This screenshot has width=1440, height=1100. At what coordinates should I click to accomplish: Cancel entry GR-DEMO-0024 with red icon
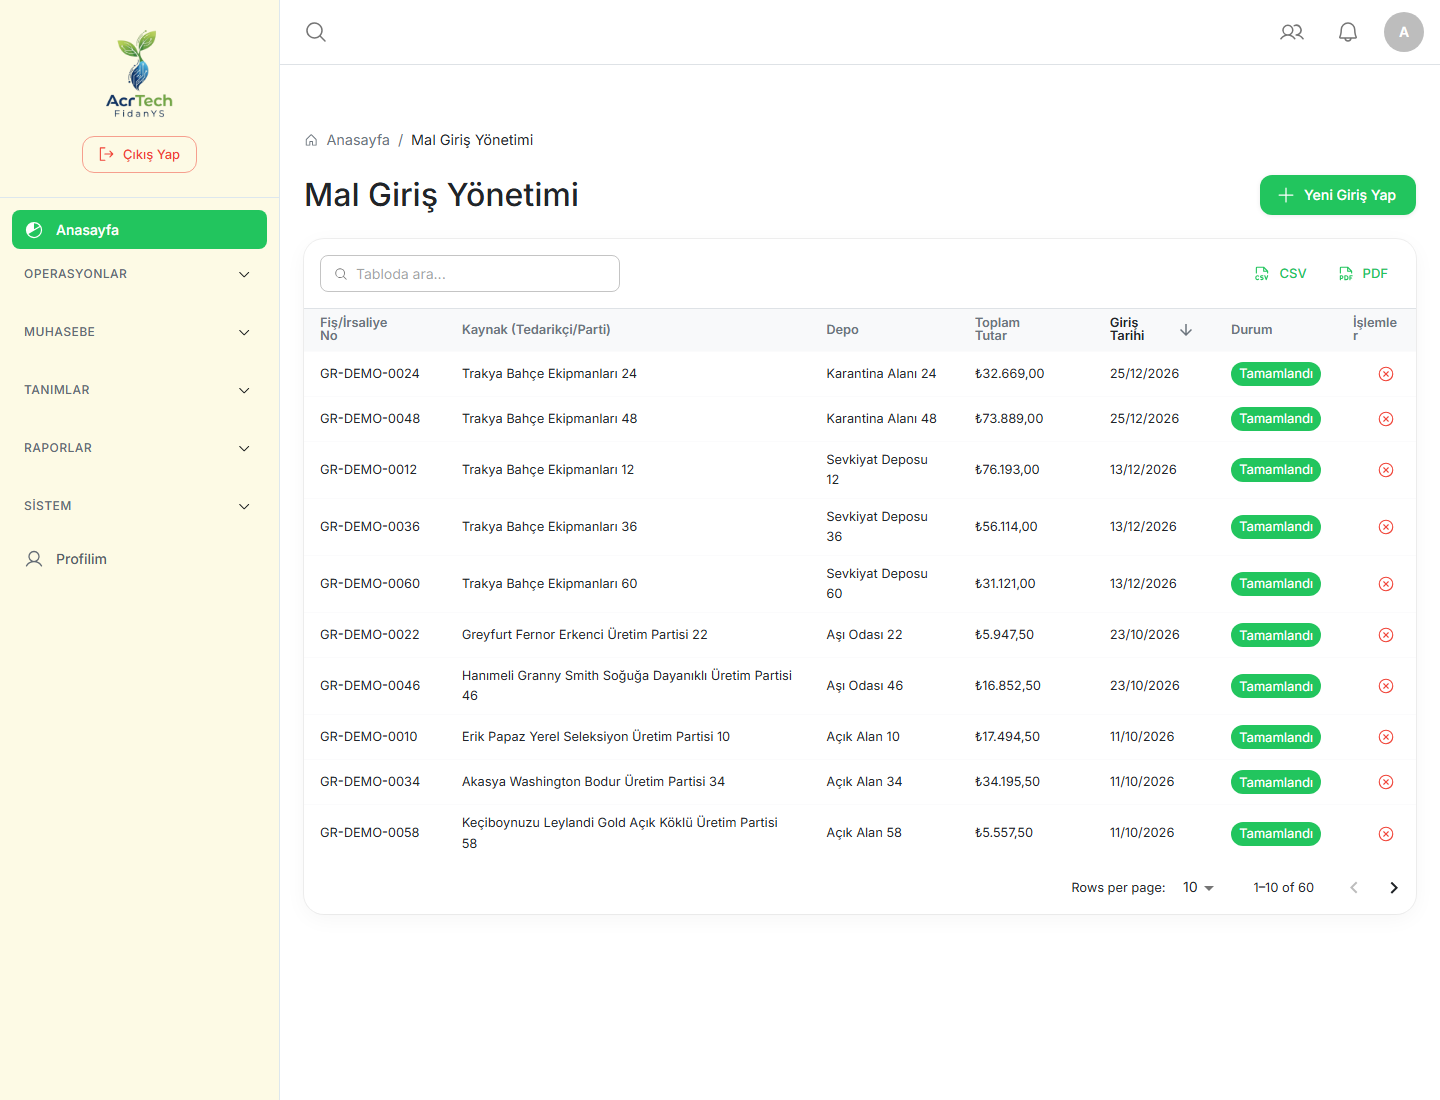coord(1386,374)
